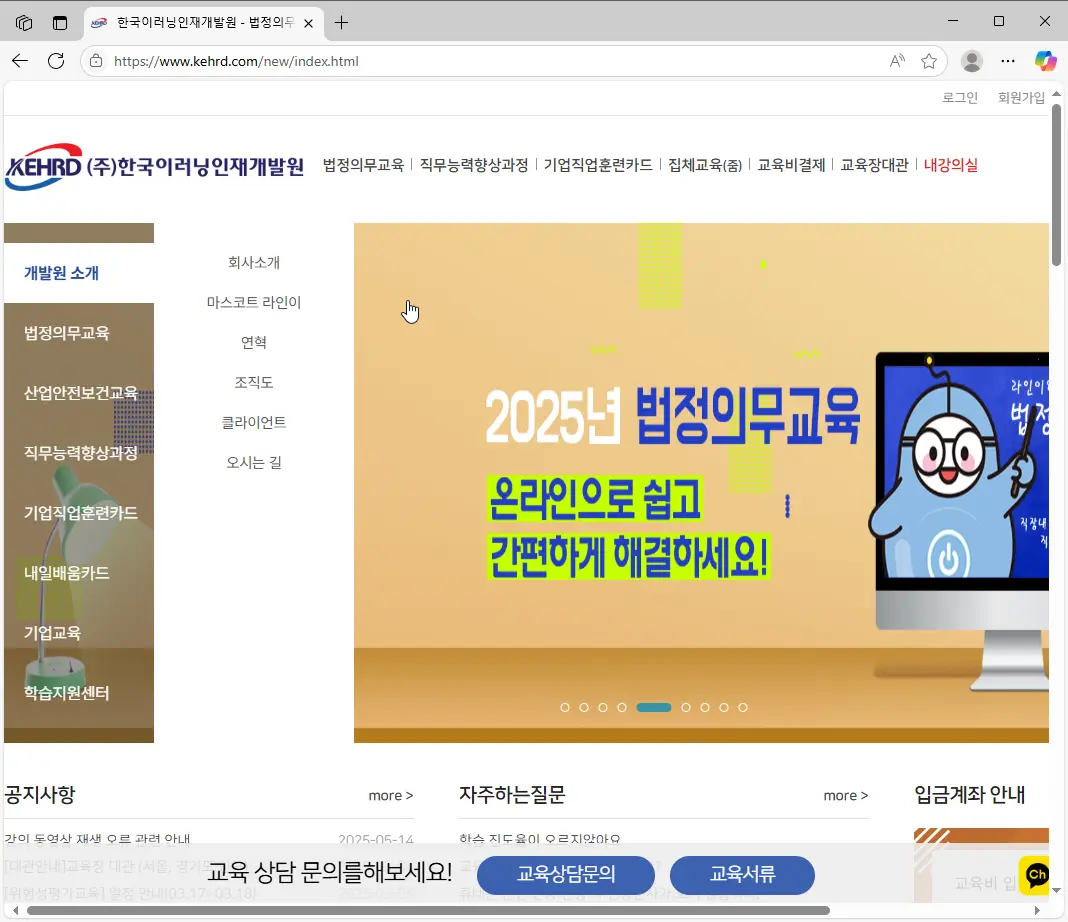Open the browser settings menu via ellipsis
This screenshot has height=922, width=1068.
point(1009,61)
